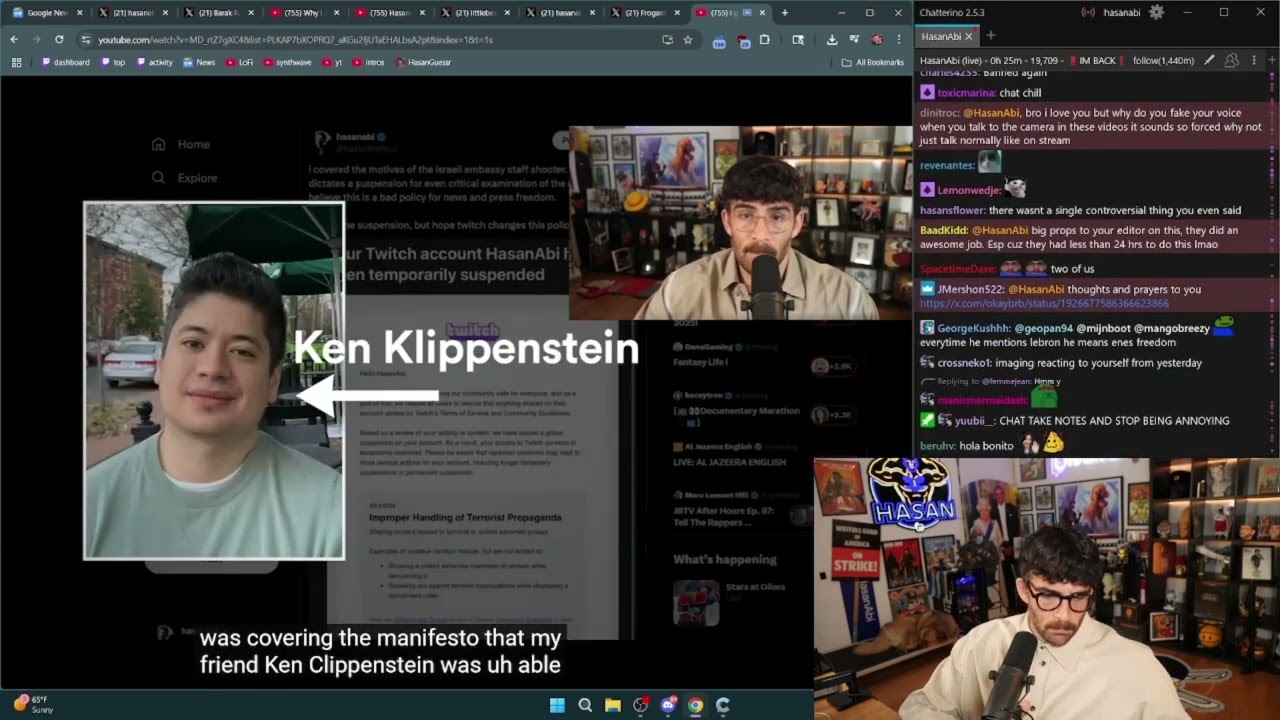Open the cast/install icon in address bar
Image resolution: width=1280 pixels, height=720 pixels.
667,39
